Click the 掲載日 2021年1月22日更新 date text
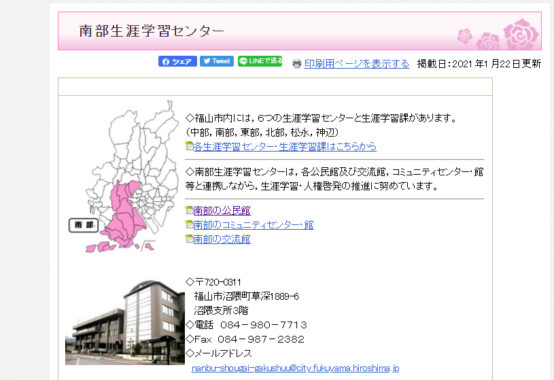The image size is (554, 380). [x=479, y=64]
